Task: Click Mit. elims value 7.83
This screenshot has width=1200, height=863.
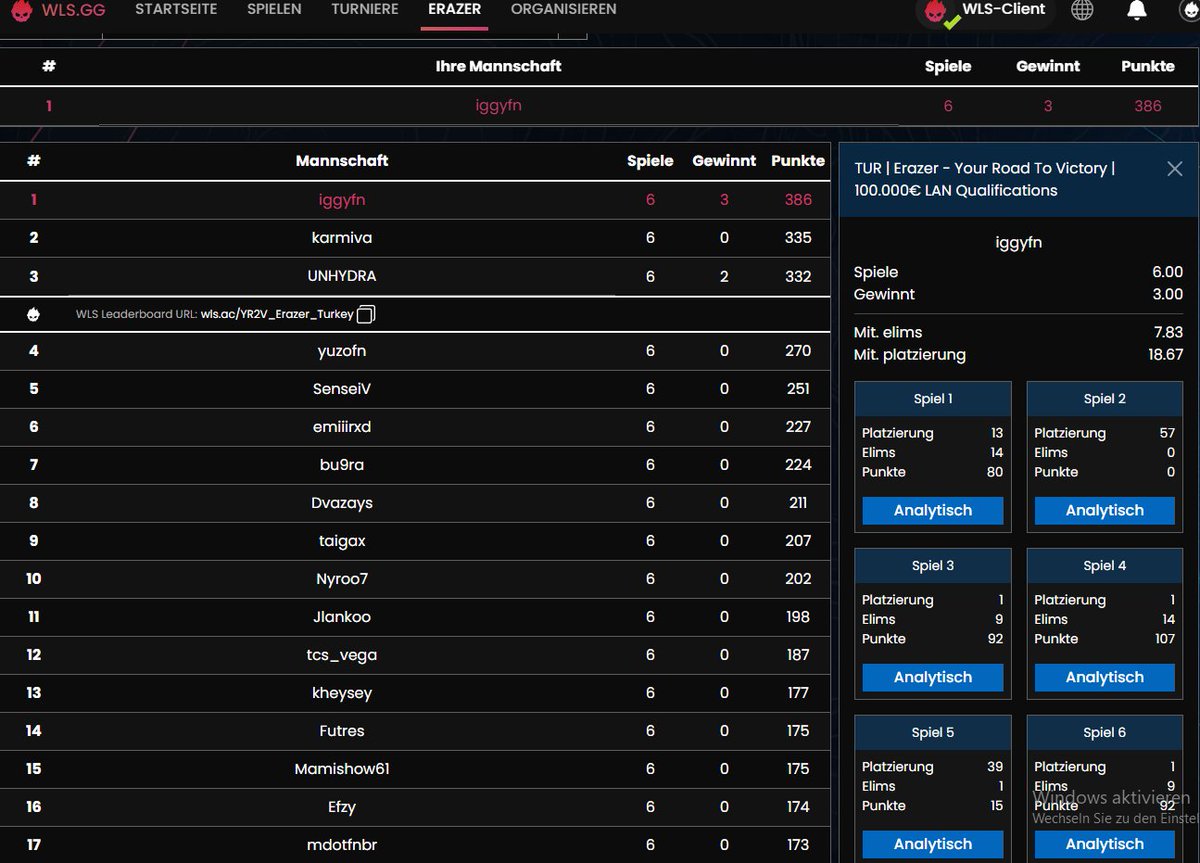Action: click(1167, 332)
